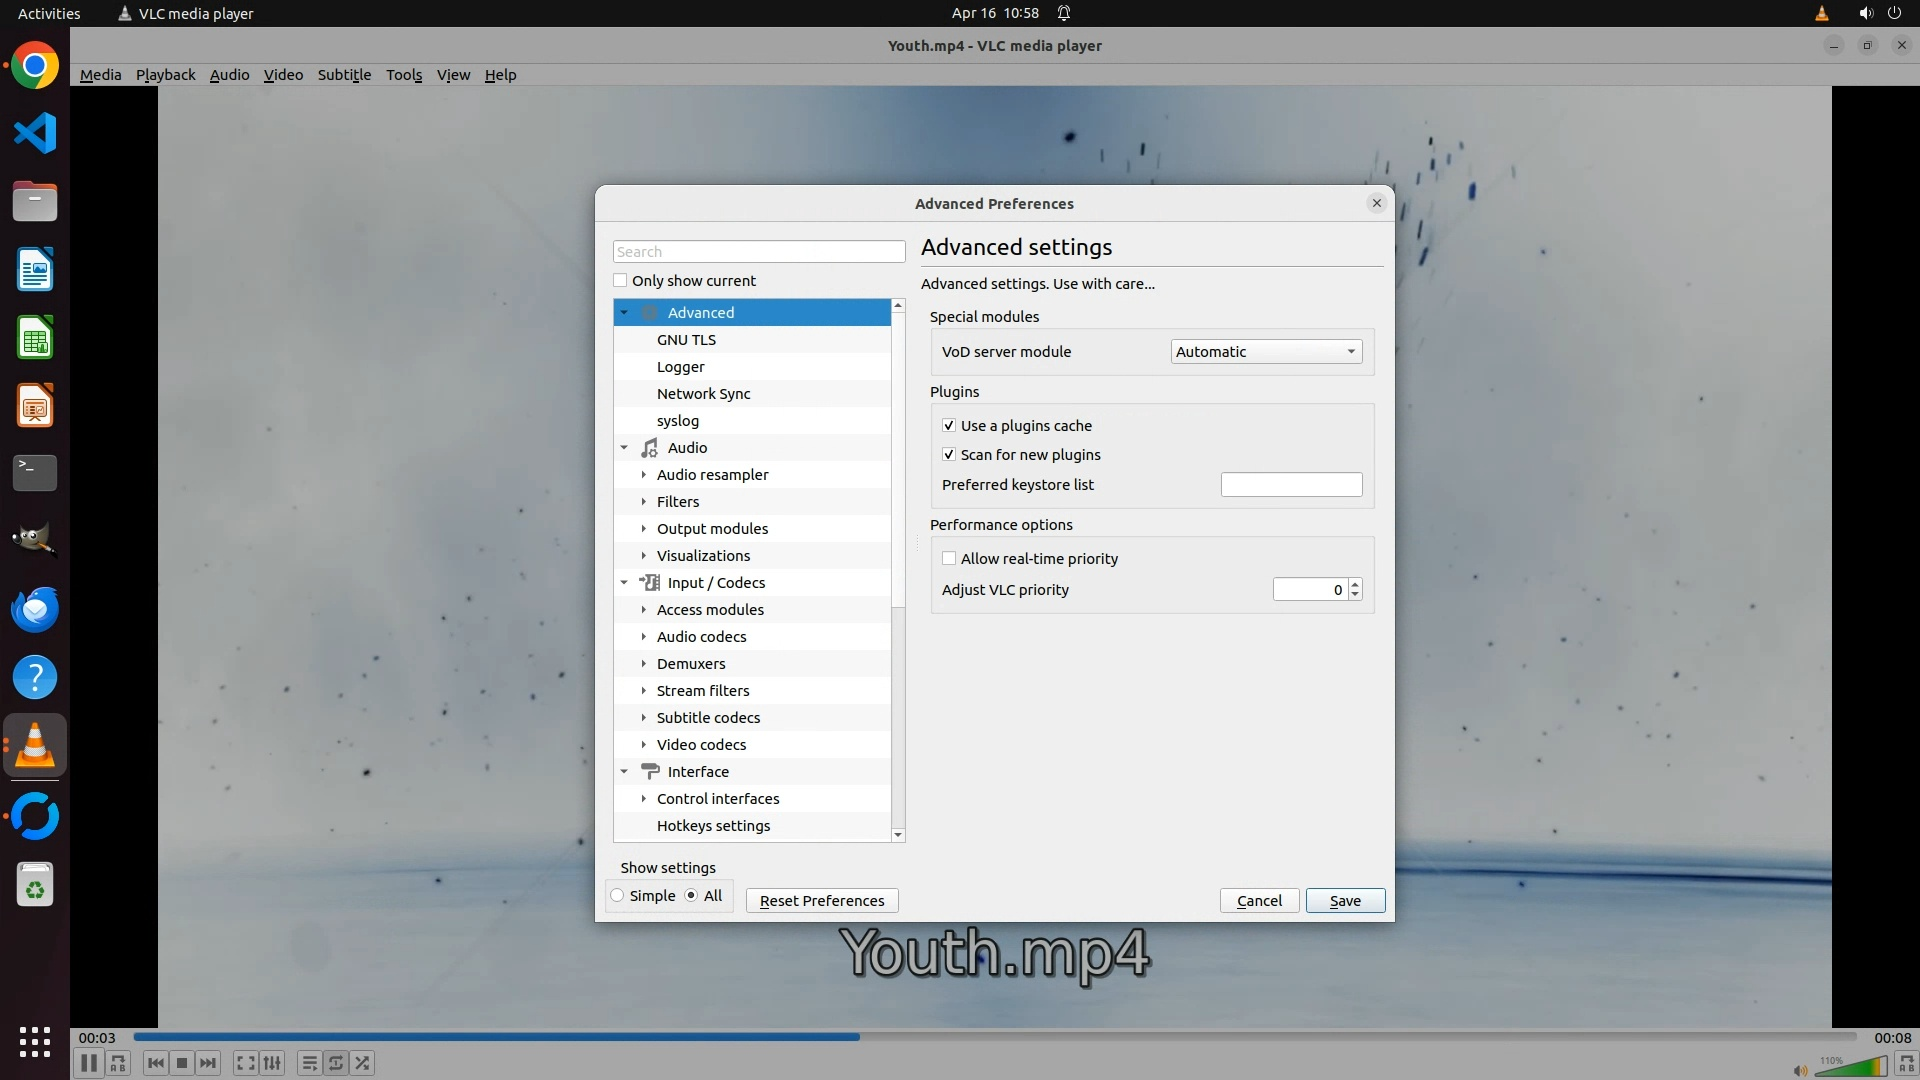Collapse the Input / Codecs category
Screen dimensions: 1920x1080
coord(624,583)
